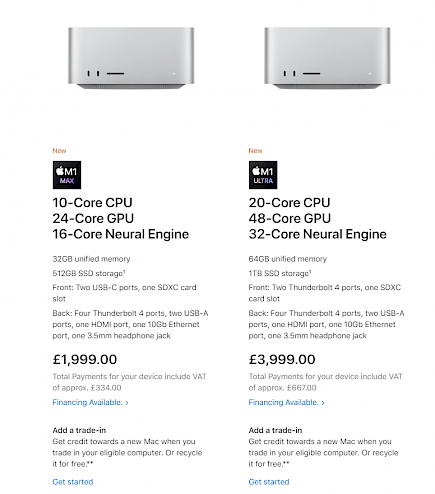Click Add a trade-in heading for M1 Ultra
This screenshot has width=435, height=494.
click(275, 430)
